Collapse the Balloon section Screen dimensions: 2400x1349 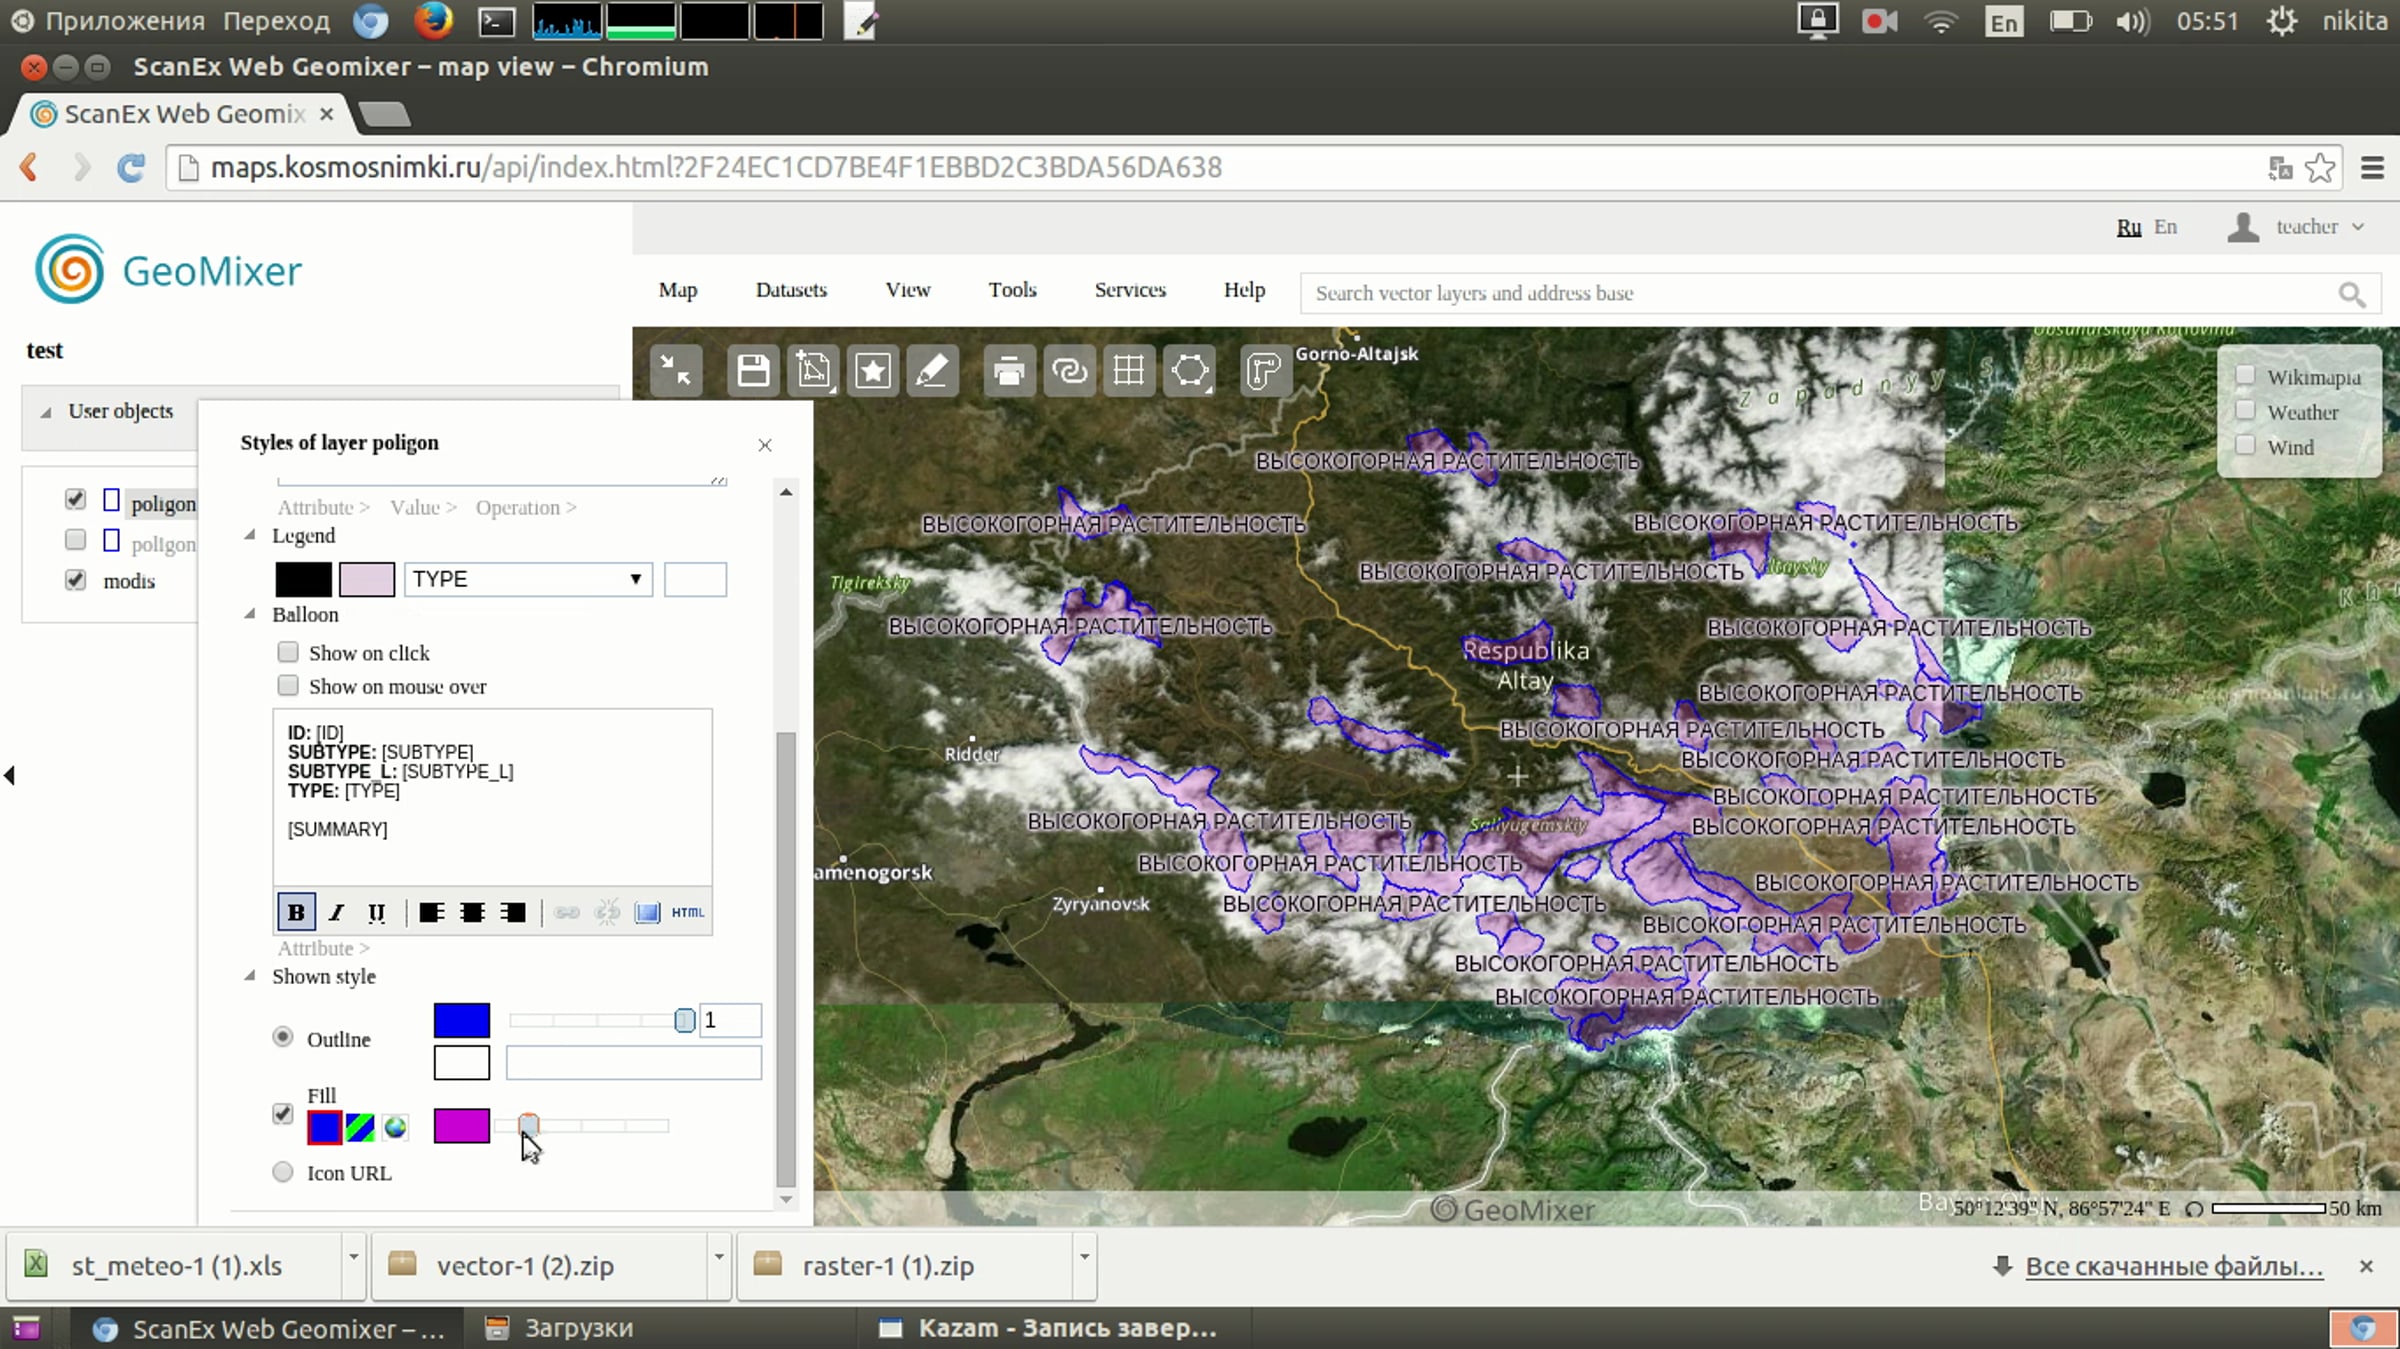(250, 614)
